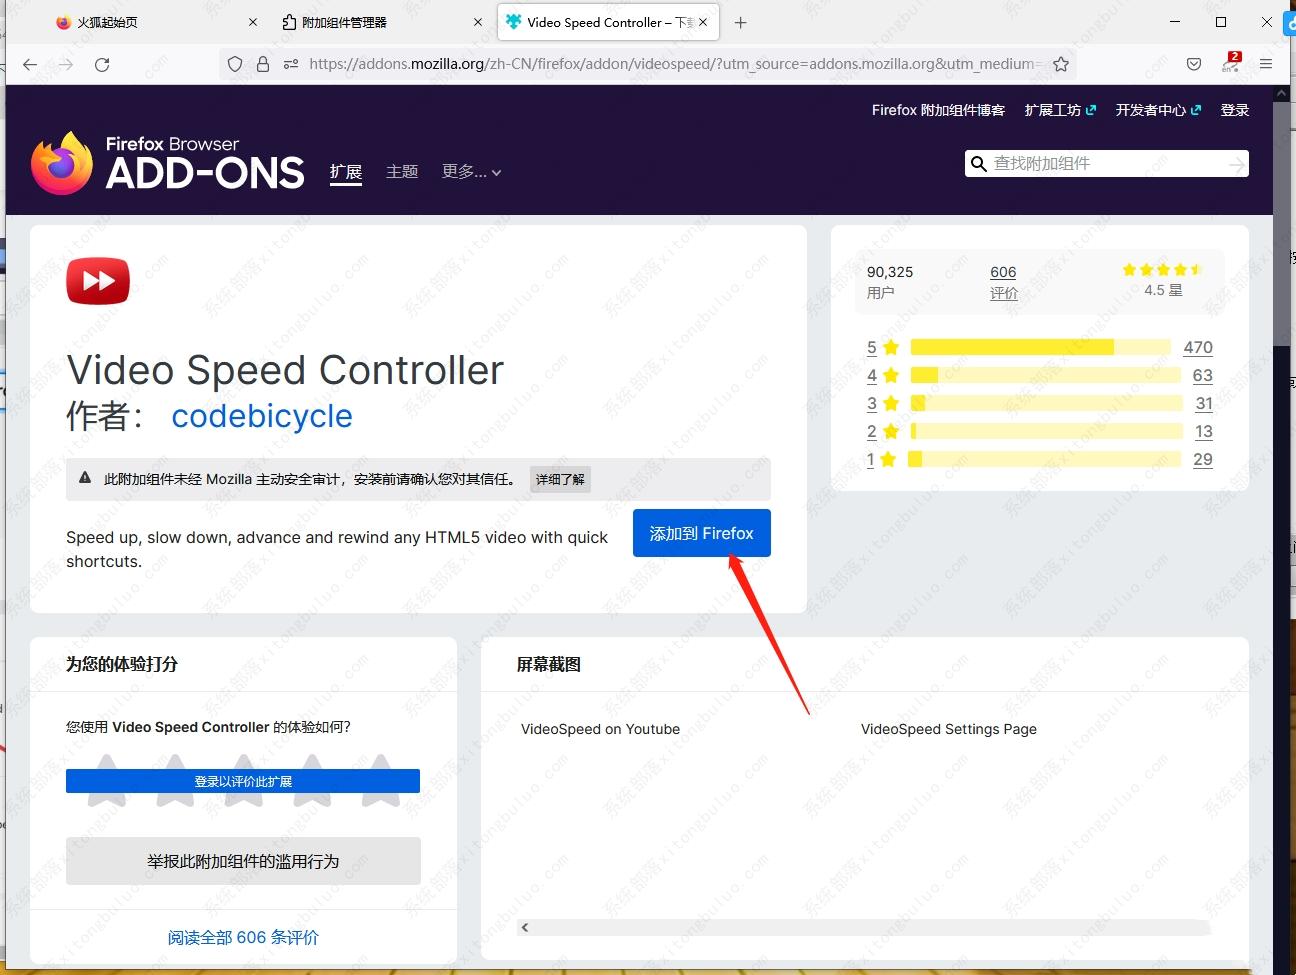Click the Video Speed Controller extension icon
The height and width of the screenshot is (975, 1296).
click(98, 281)
